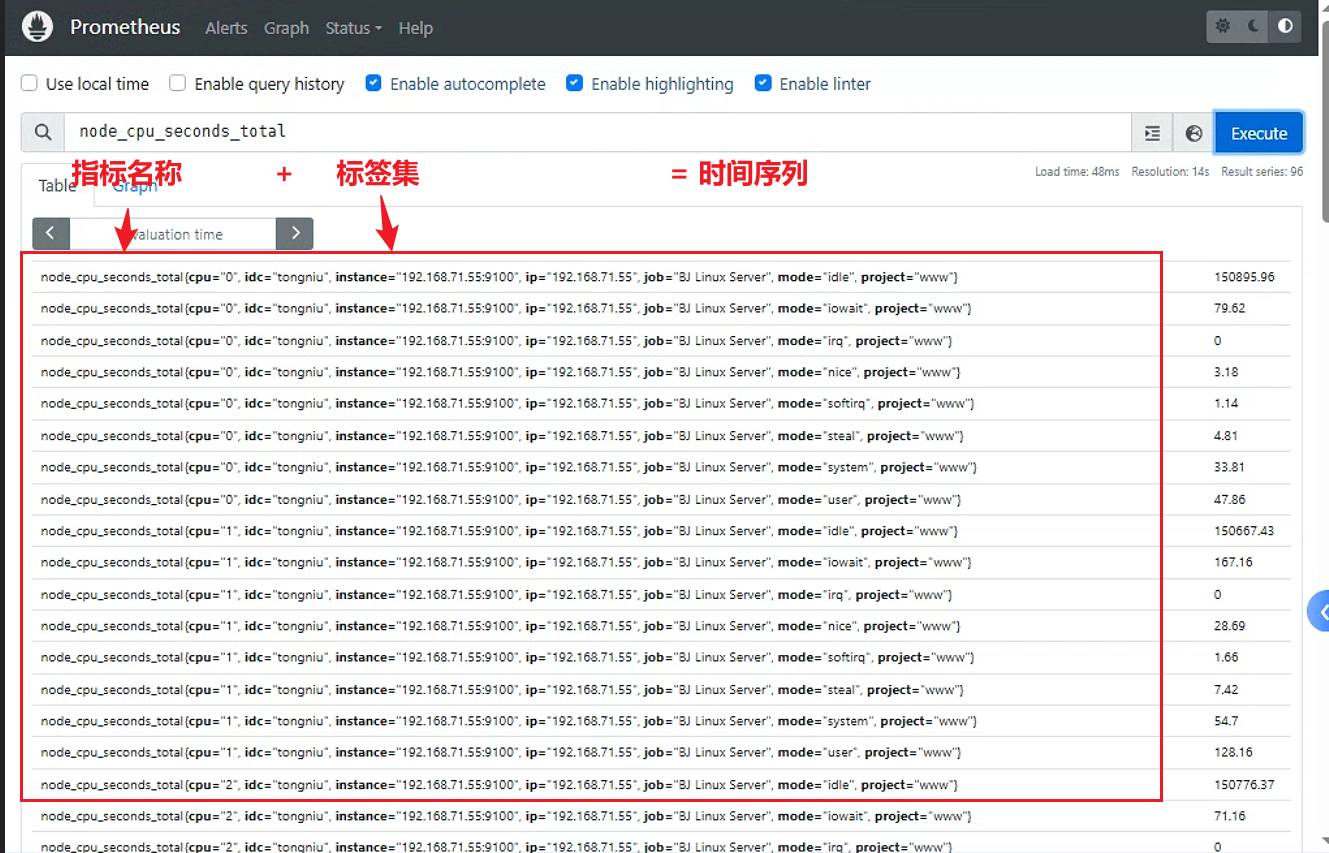Click the expression input with node_cpu_seconds_total
1329x853 pixels.
click(598, 132)
